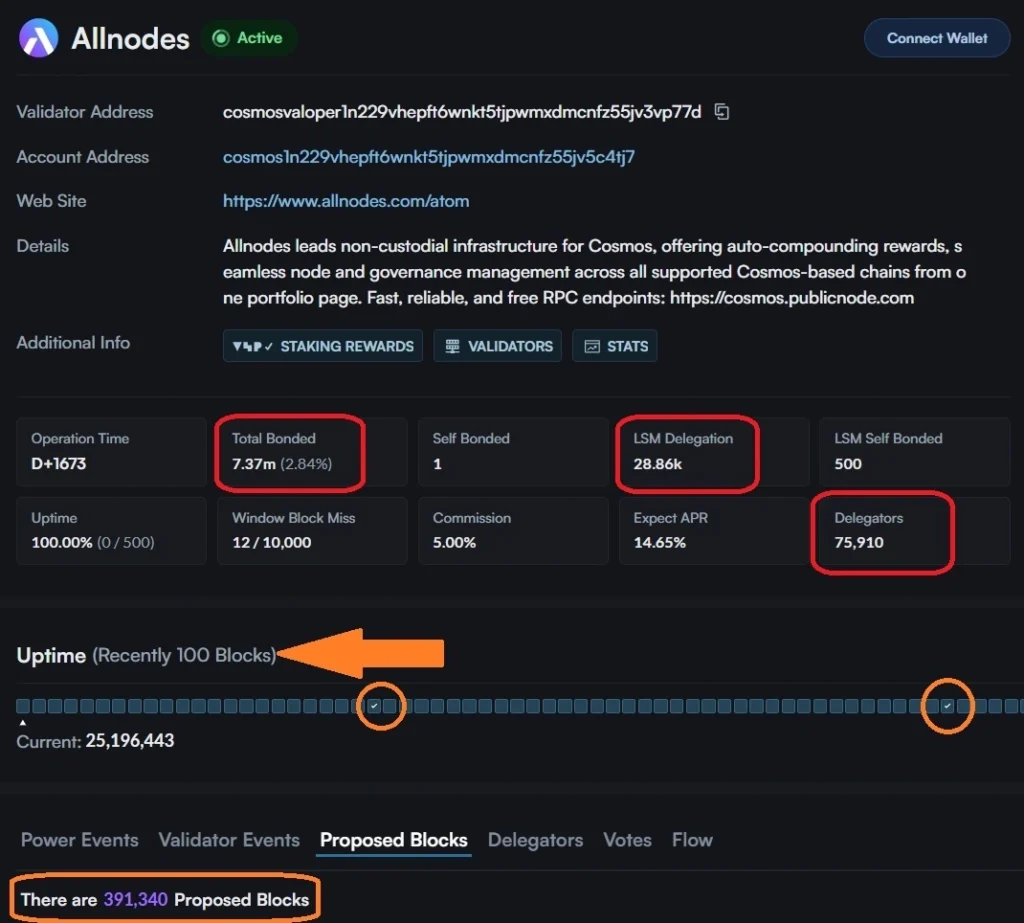The width and height of the screenshot is (1024, 923).
Task: Select the Proposed Blocks tab
Action: coord(393,840)
